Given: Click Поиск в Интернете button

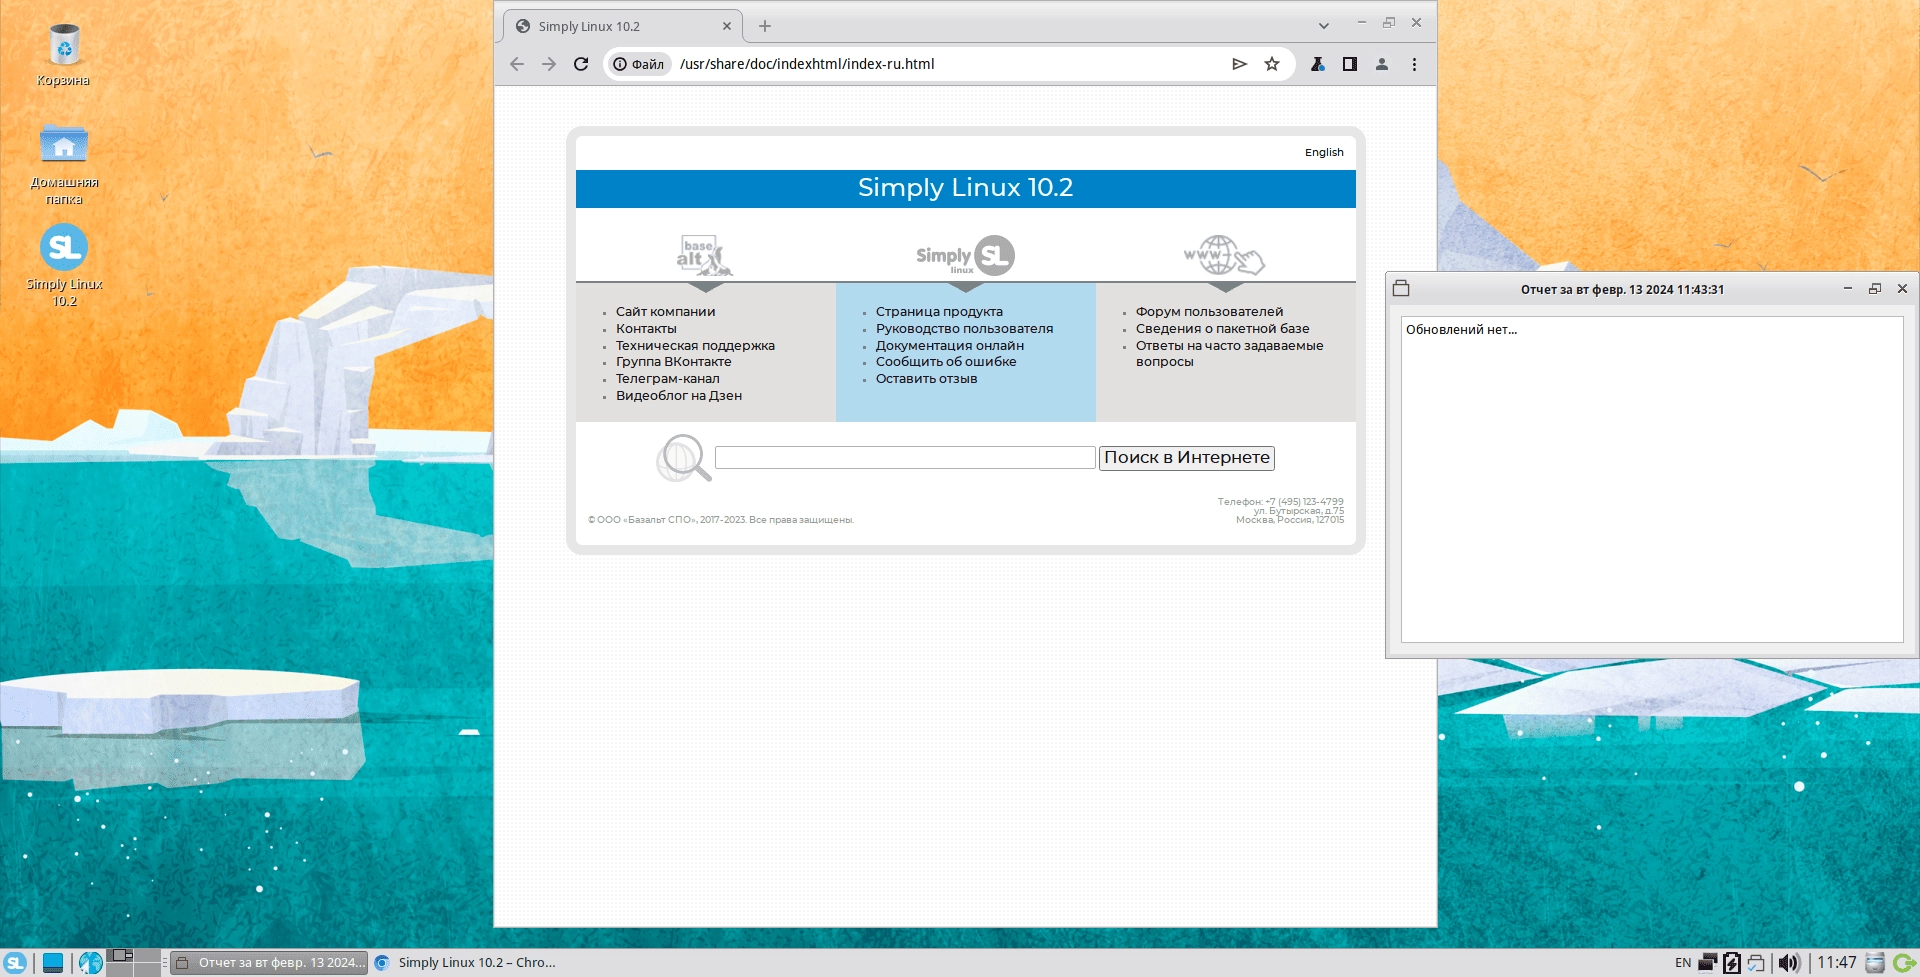Looking at the screenshot, I should pos(1187,458).
